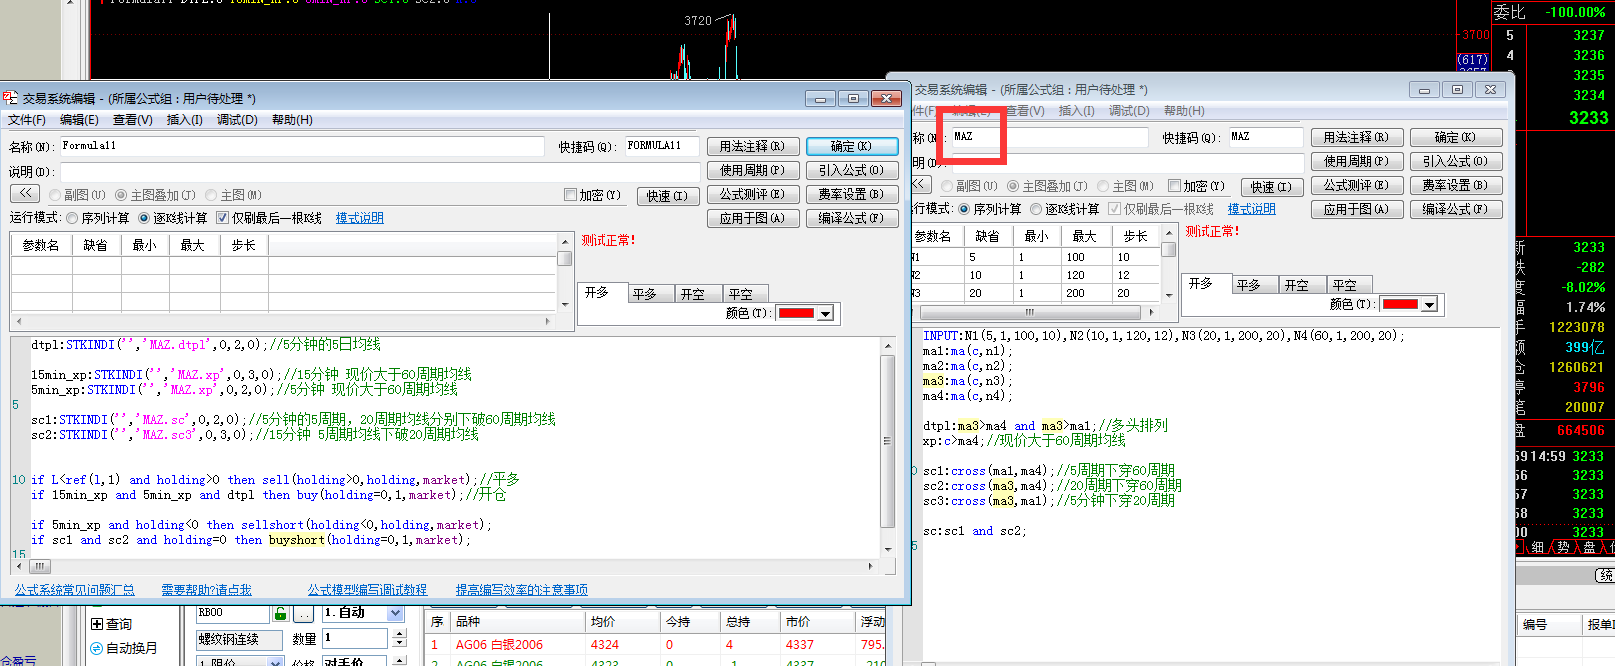Click the '..' browse button beside the lock

pos(304,613)
